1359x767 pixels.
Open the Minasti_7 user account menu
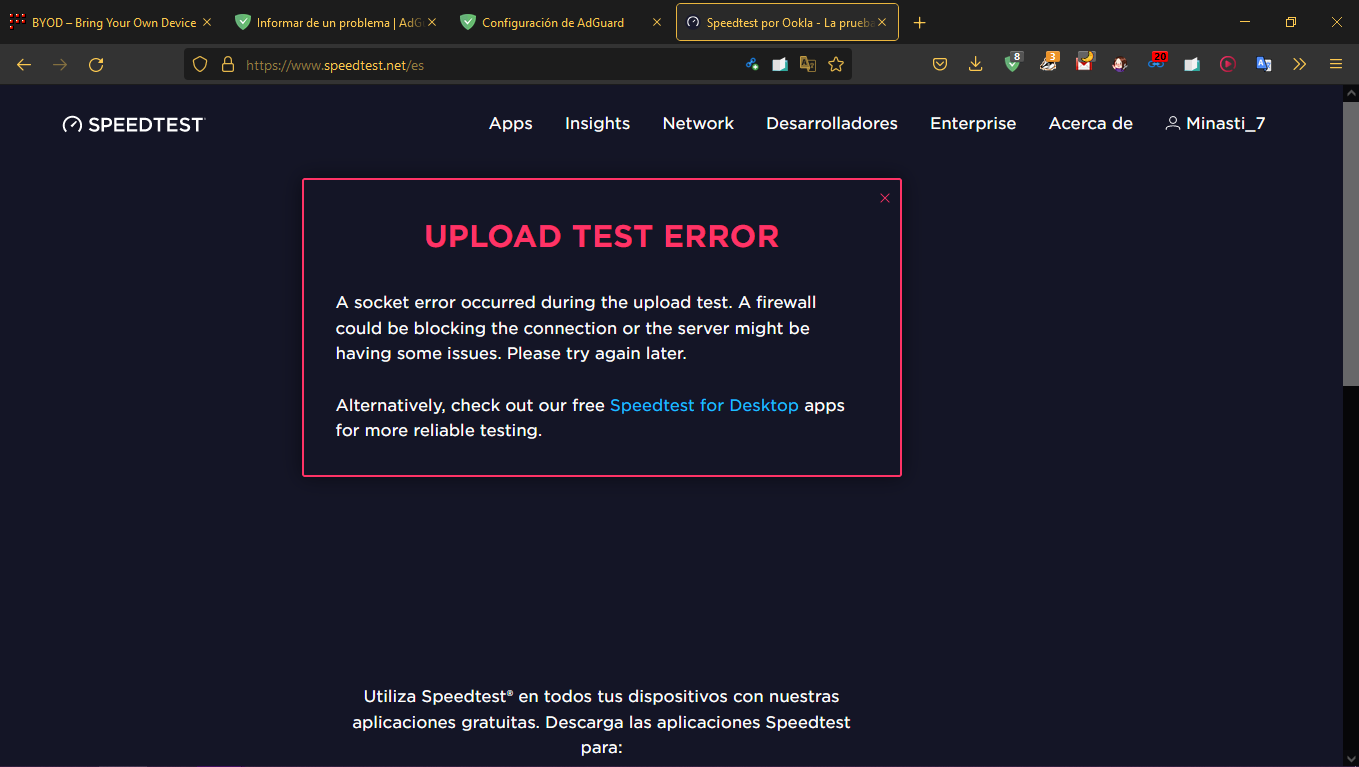(1216, 124)
